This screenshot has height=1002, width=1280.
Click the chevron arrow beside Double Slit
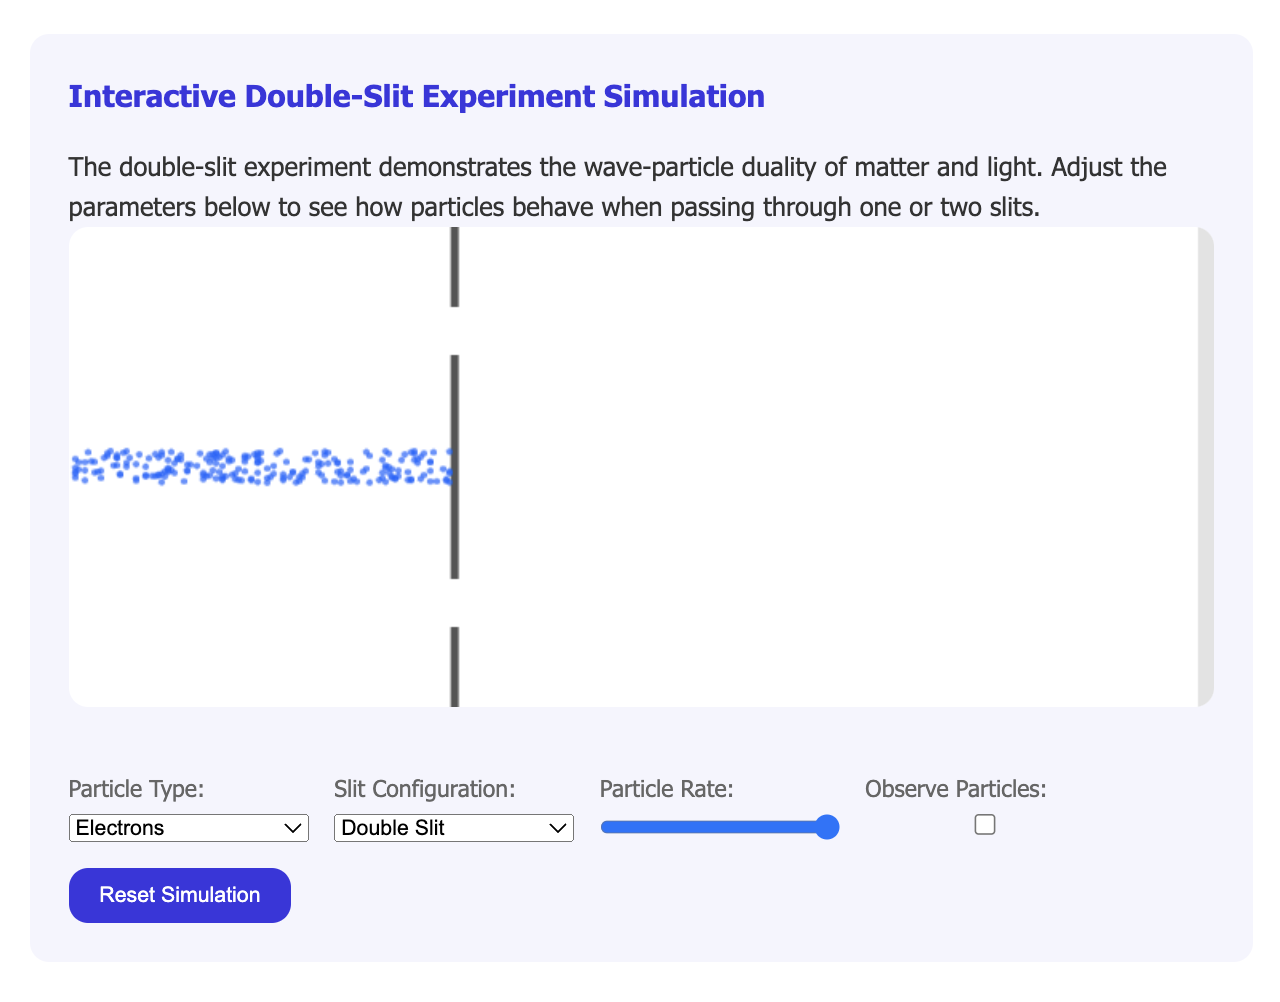558,828
